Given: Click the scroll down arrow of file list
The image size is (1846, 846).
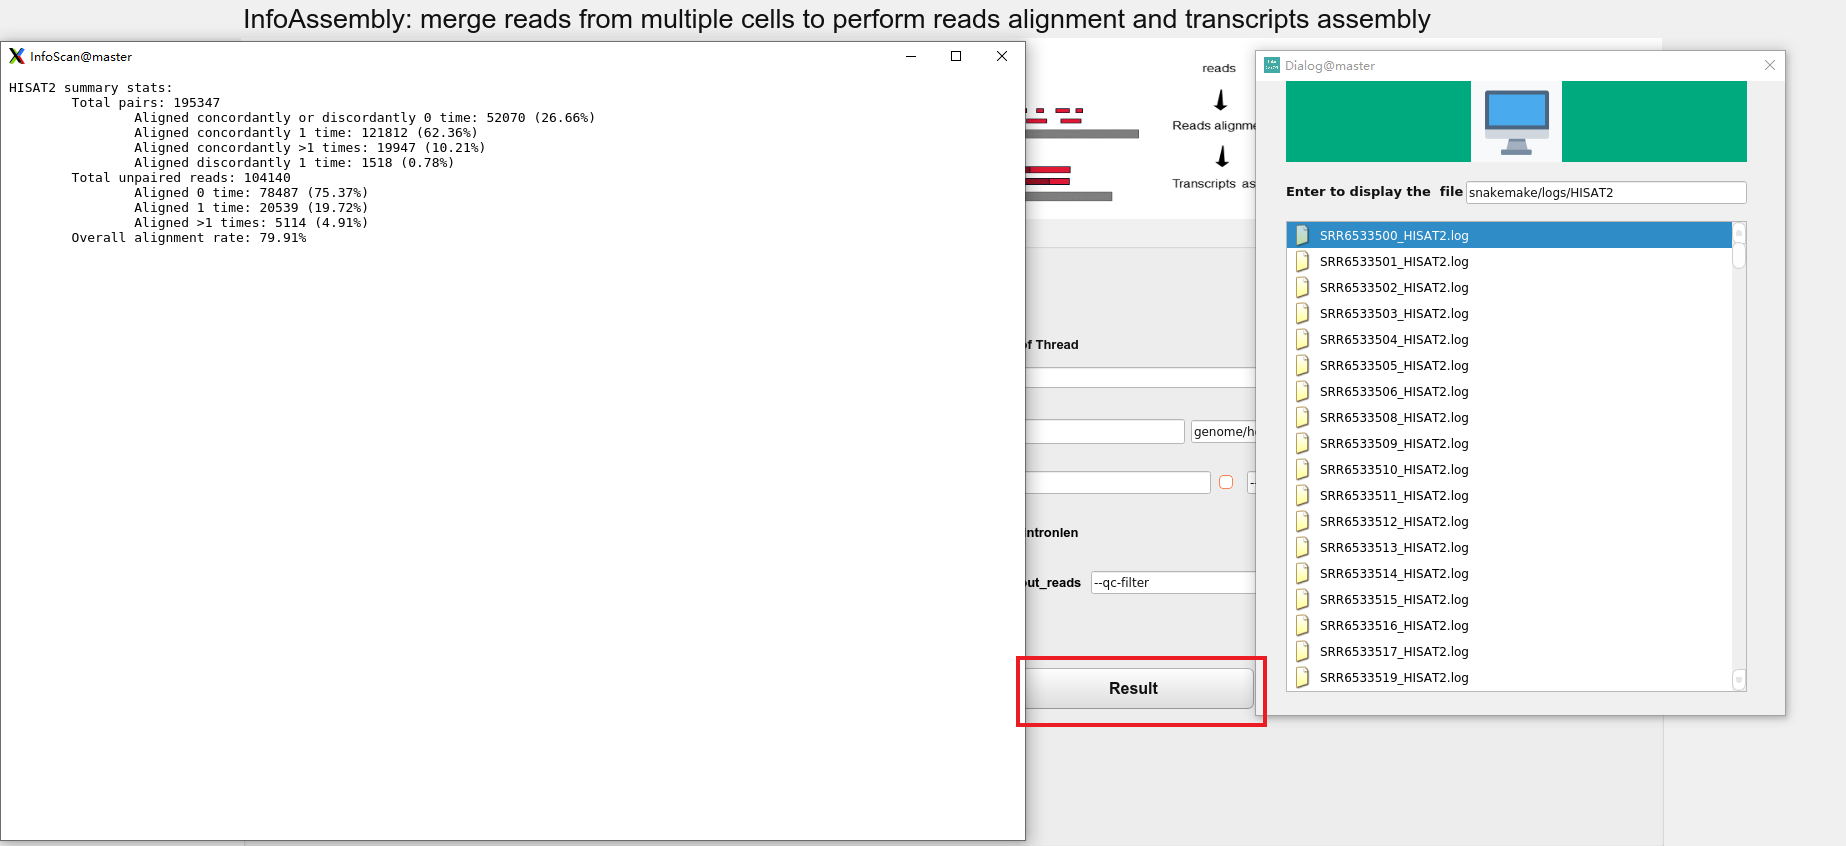Looking at the screenshot, I should coord(1739,680).
